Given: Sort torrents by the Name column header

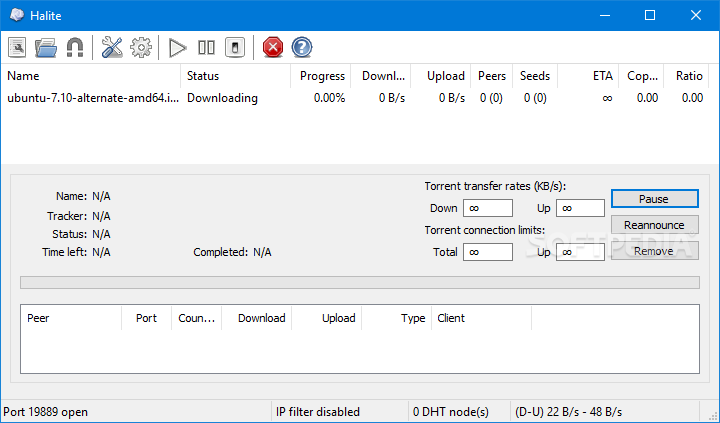Looking at the screenshot, I should [90, 76].
